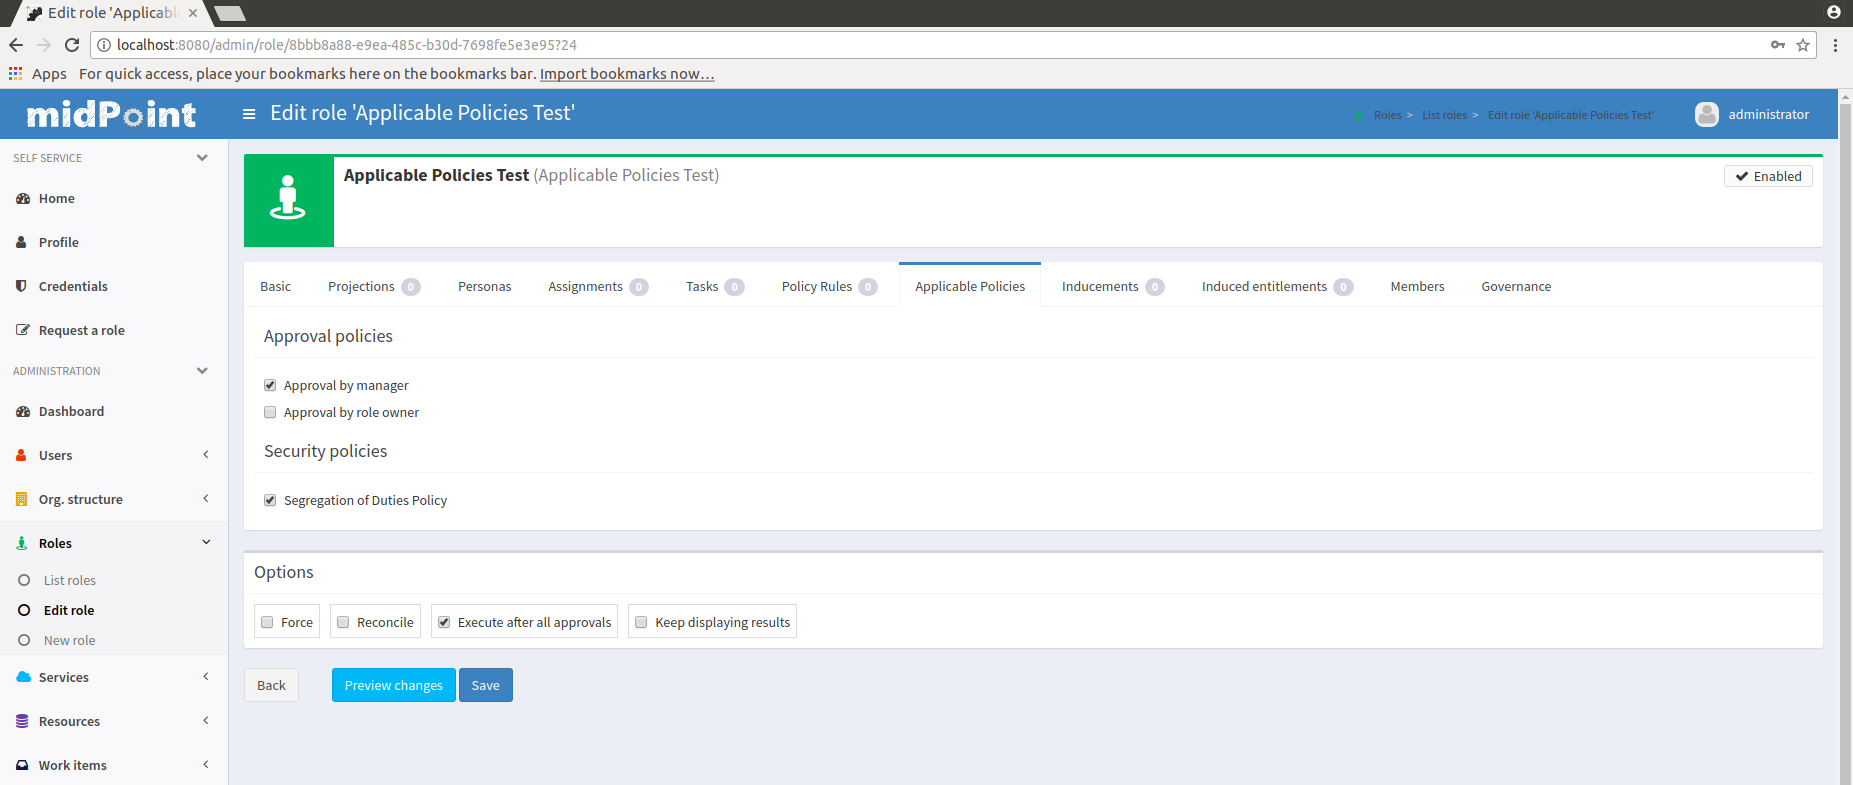Bookmark page with the star icon
Screen dimensions: 1853x785
point(1803,45)
